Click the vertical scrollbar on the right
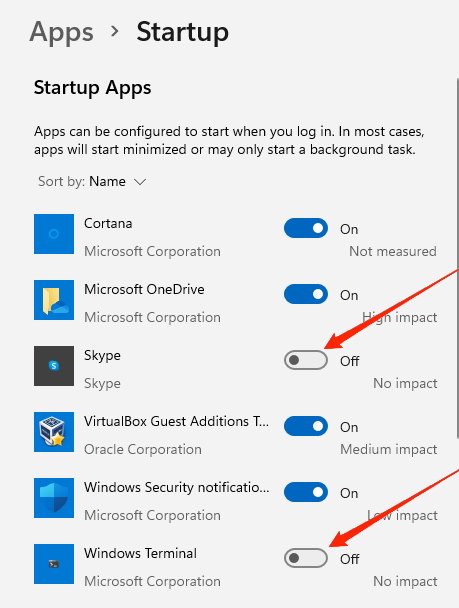Image resolution: width=459 pixels, height=608 pixels. point(457,258)
